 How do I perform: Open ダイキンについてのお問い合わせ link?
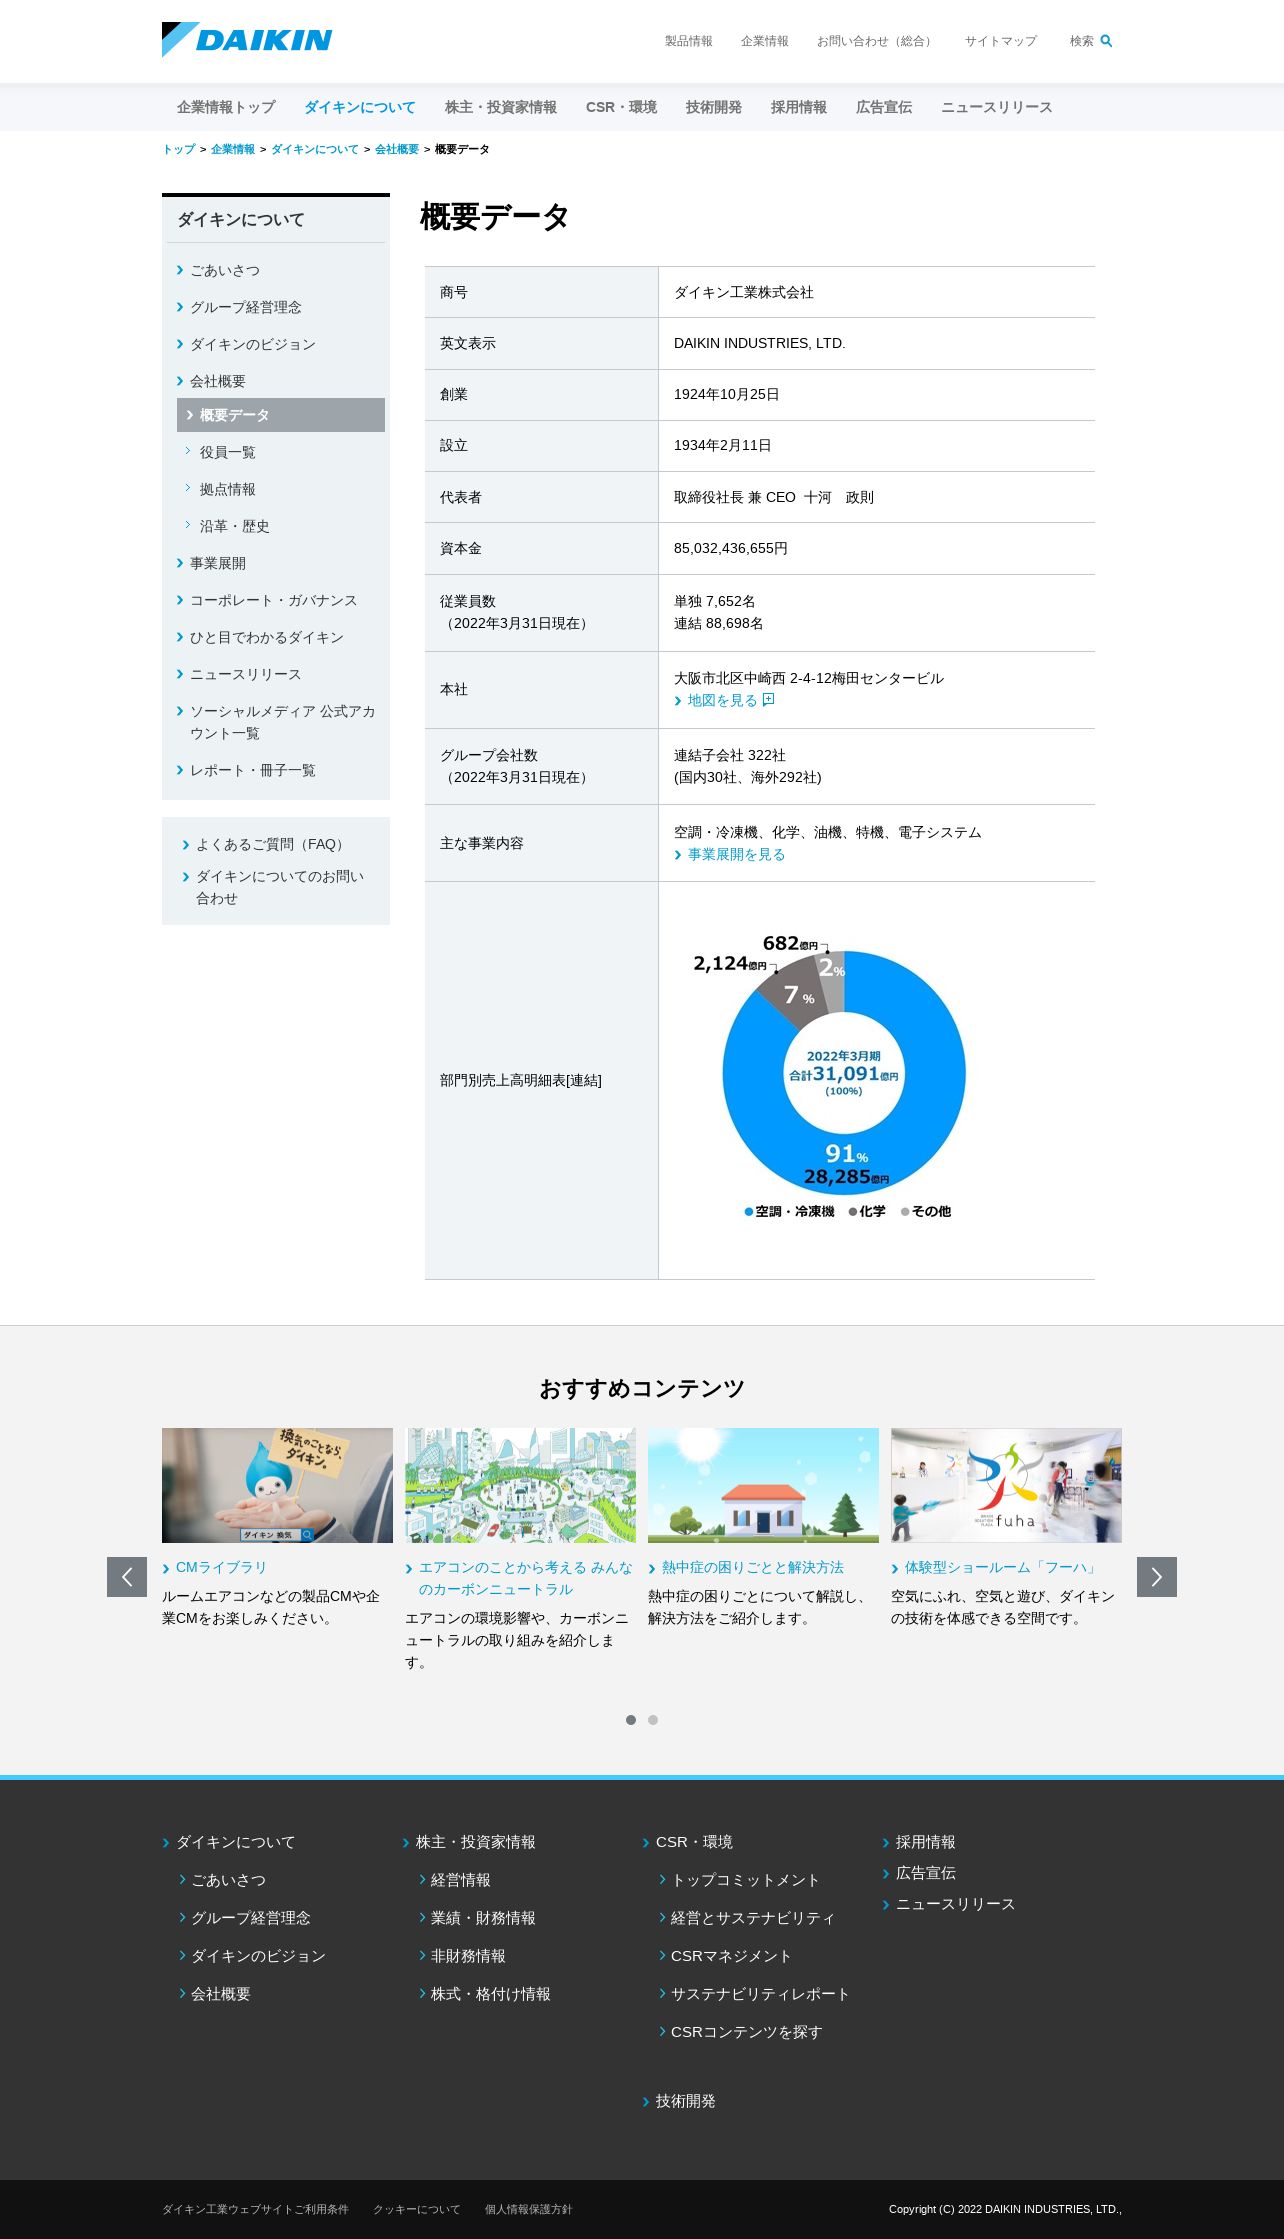pyautogui.click(x=280, y=887)
